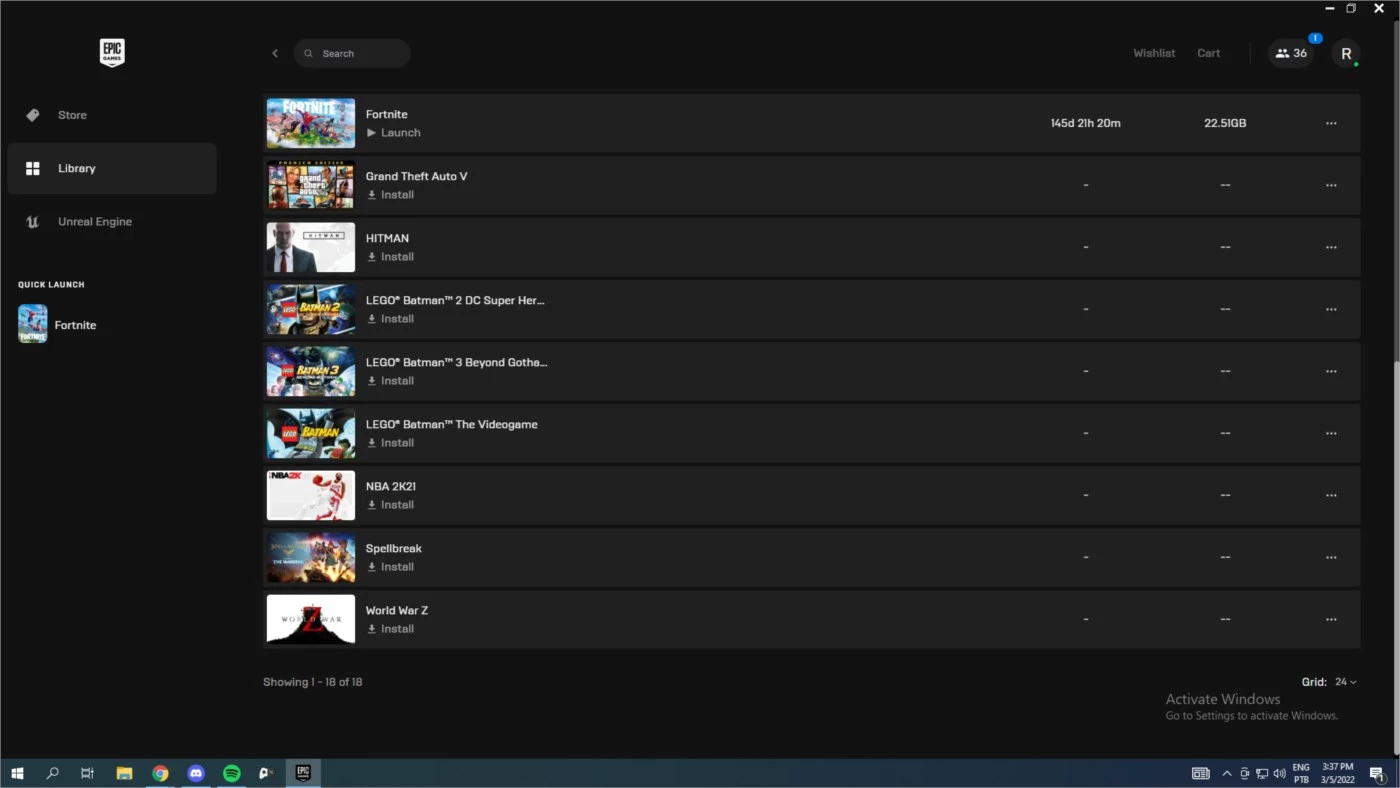Click inside the Search field

[352, 53]
